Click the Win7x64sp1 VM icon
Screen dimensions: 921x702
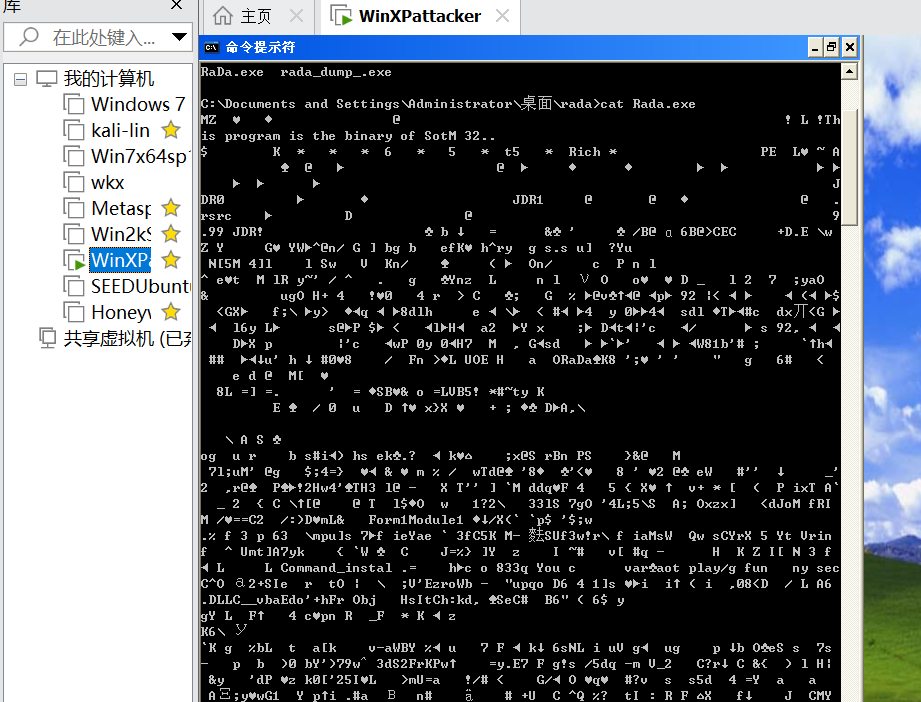[74, 156]
